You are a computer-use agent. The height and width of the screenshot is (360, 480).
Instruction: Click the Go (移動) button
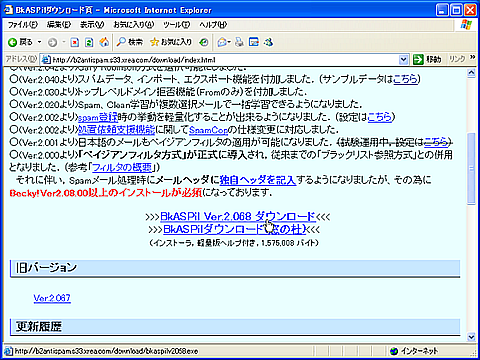(x=427, y=60)
